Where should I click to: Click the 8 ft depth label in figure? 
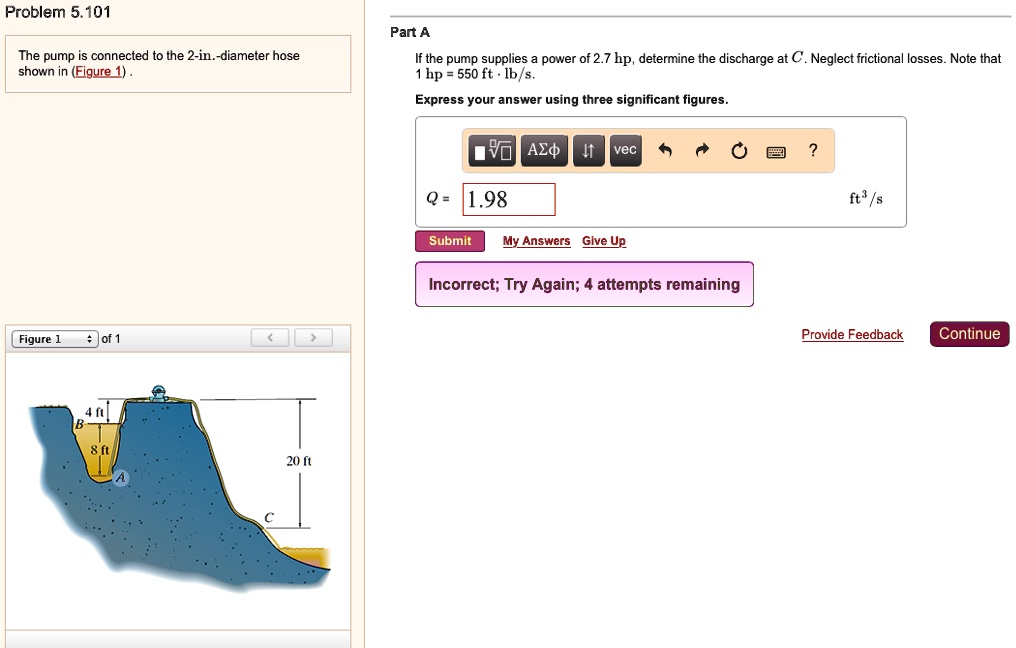click(x=100, y=450)
